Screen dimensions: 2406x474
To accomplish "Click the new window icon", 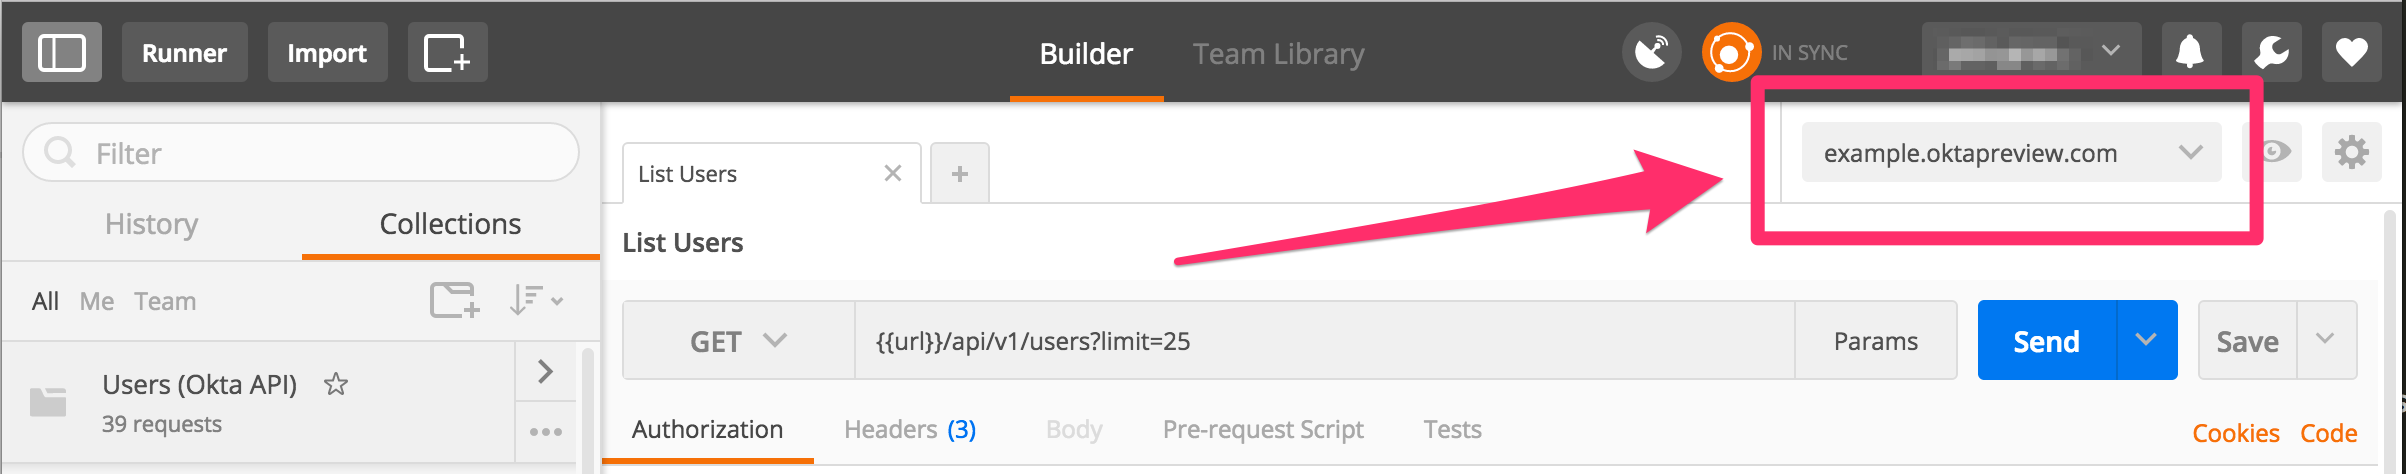I will click(447, 53).
